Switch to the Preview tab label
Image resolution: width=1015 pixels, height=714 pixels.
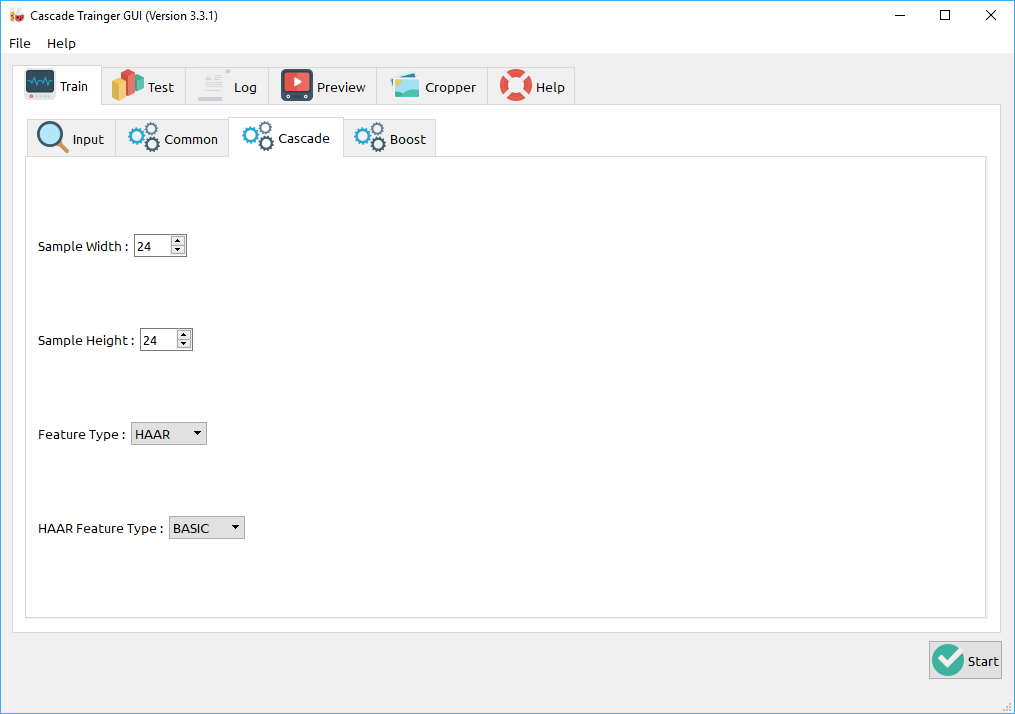tap(341, 87)
